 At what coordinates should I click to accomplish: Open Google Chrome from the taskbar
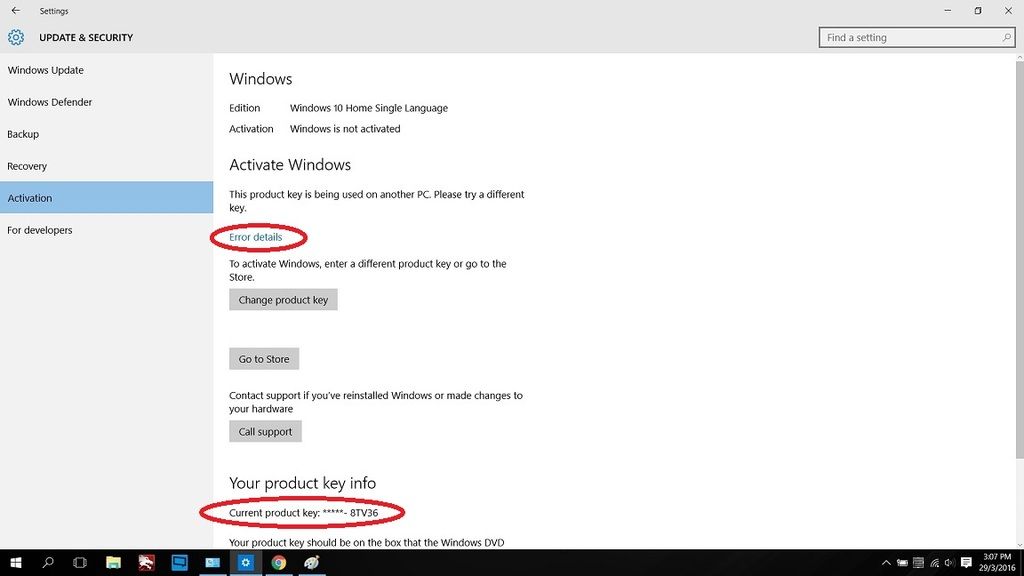pyautogui.click(x=279, y=563)
